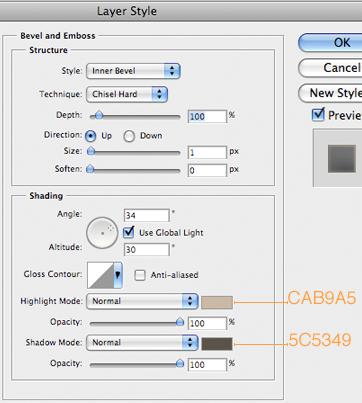Click the Soften value field
Screen dimensions: 362x403
click(207, 170)
